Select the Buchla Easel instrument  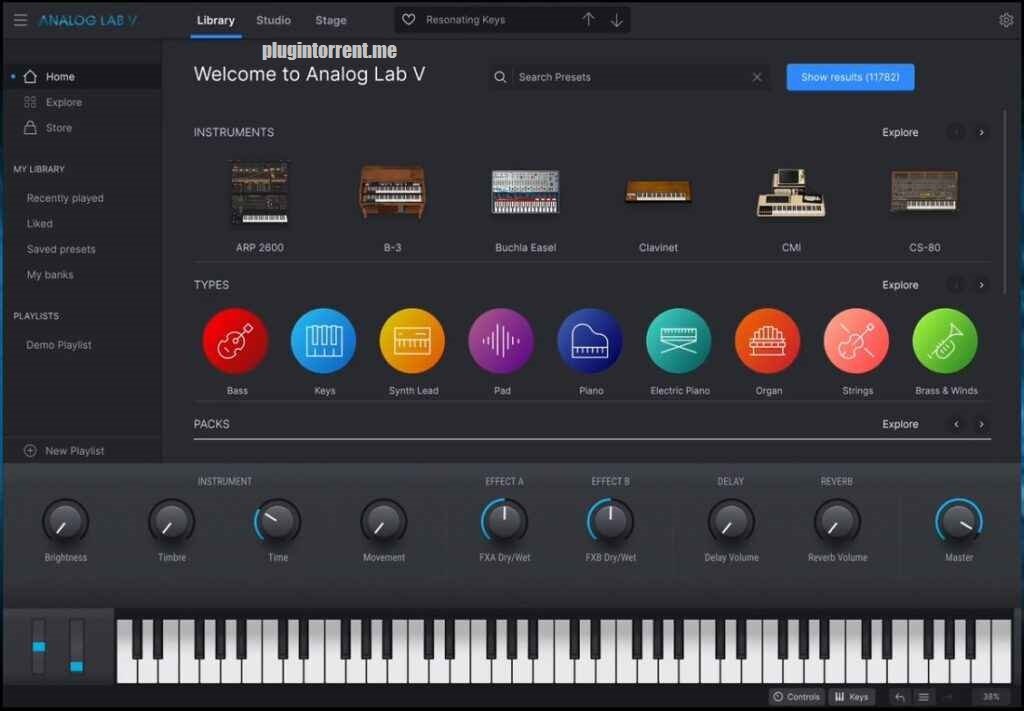click(526, 192)
